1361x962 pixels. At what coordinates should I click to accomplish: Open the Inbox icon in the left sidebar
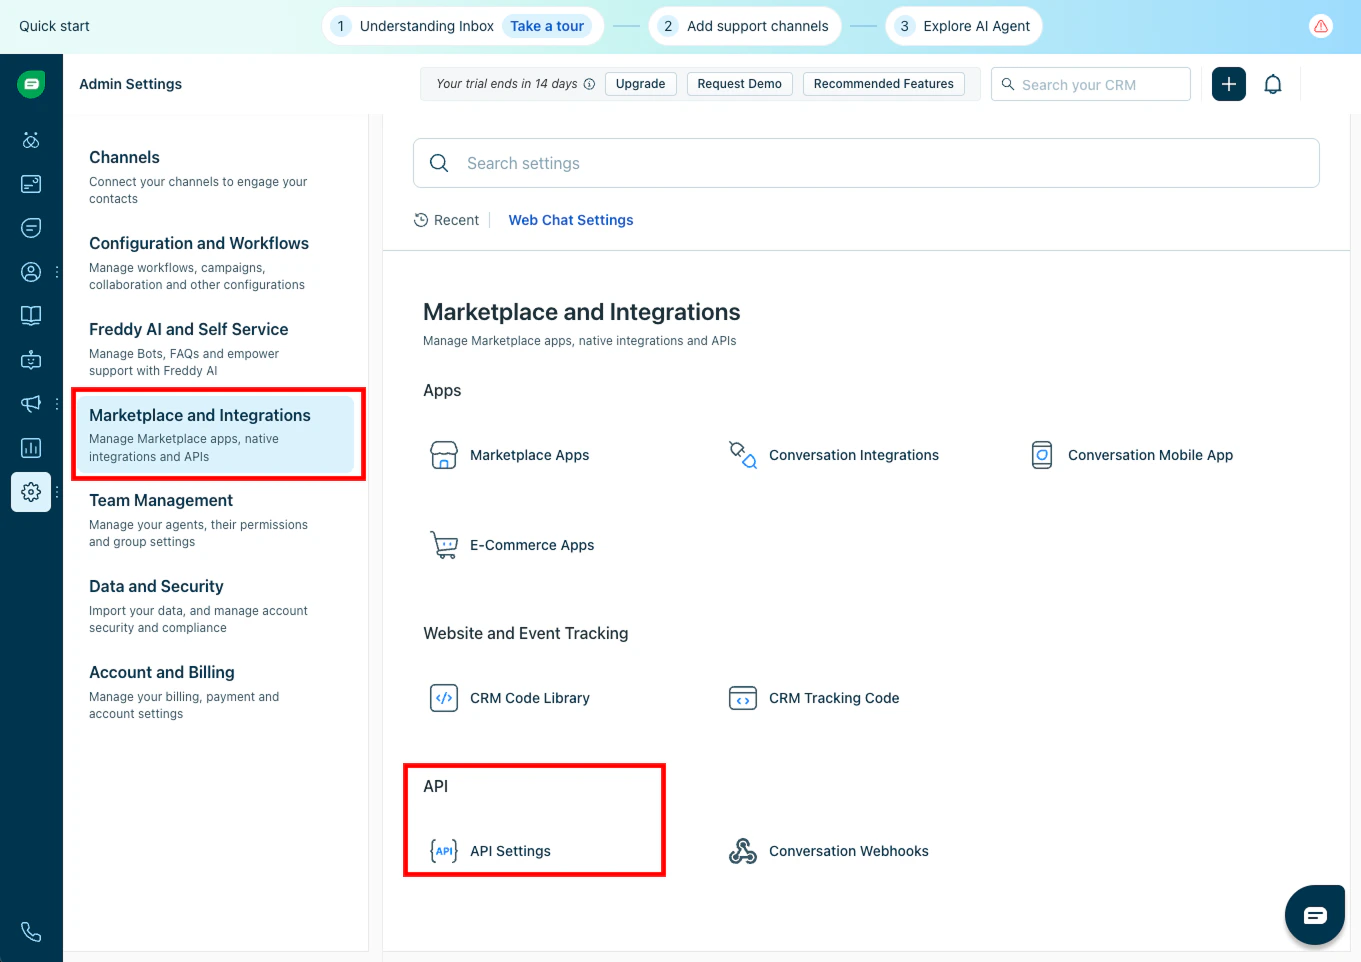pyautogui.click(x=30, y=184)
